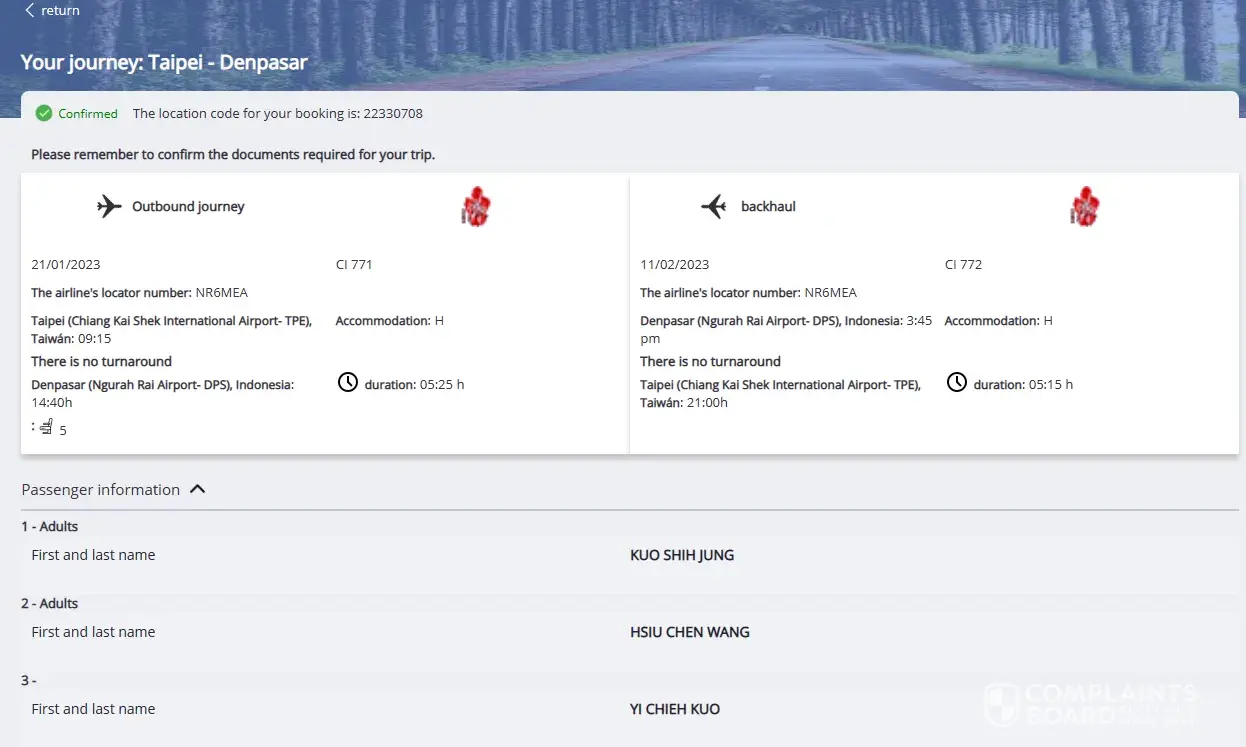Viewport: 1246px width, 747px height.
Task: Click backhaul flight number CI 772
Action: (x=963, y=265)
